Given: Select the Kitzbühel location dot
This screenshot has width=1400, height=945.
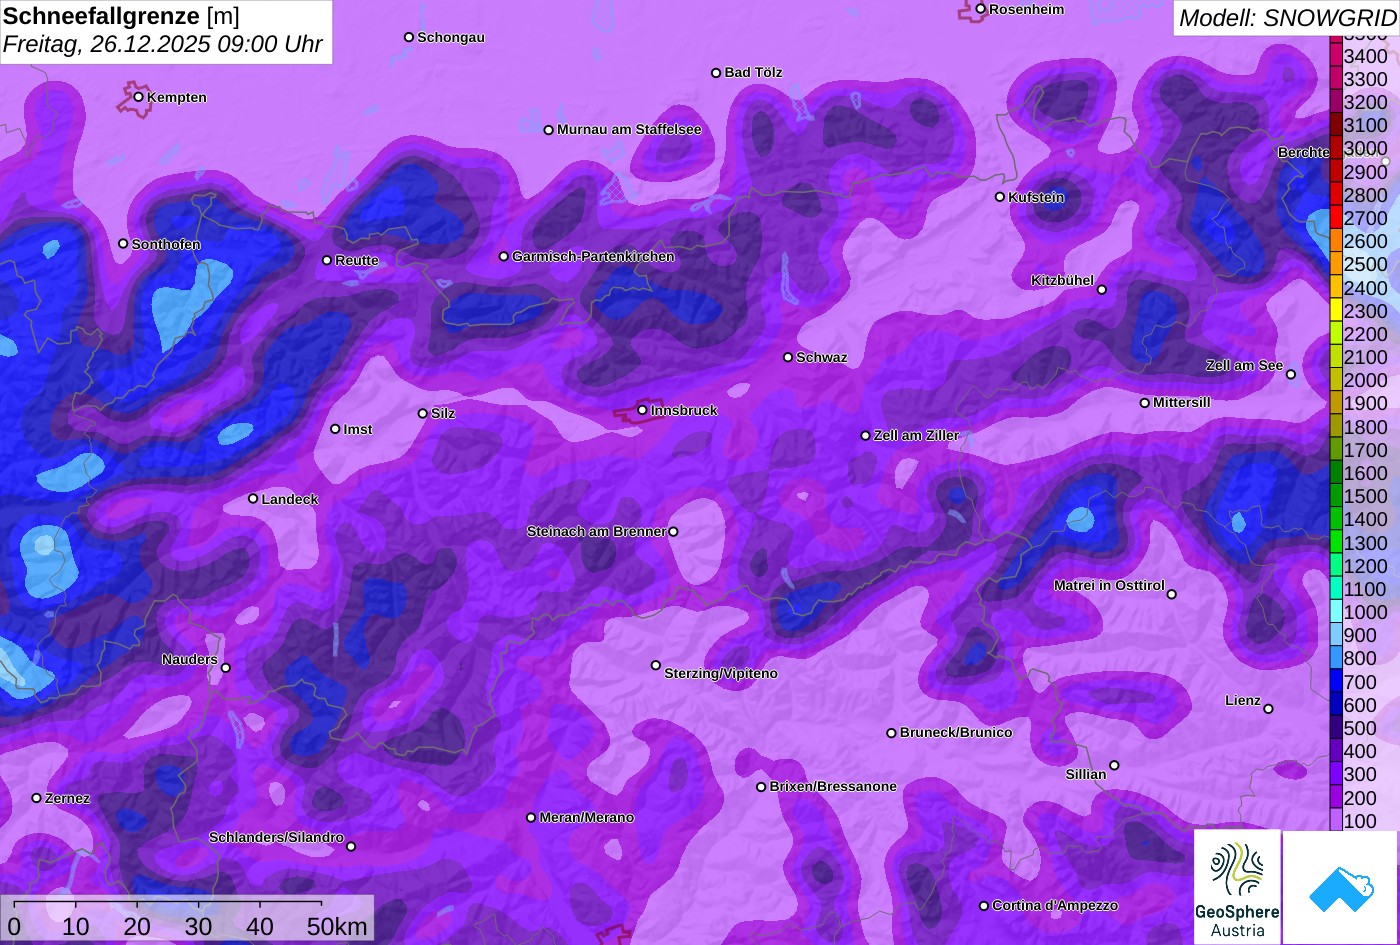Looking at the screenshot, I should [1101, 290].
